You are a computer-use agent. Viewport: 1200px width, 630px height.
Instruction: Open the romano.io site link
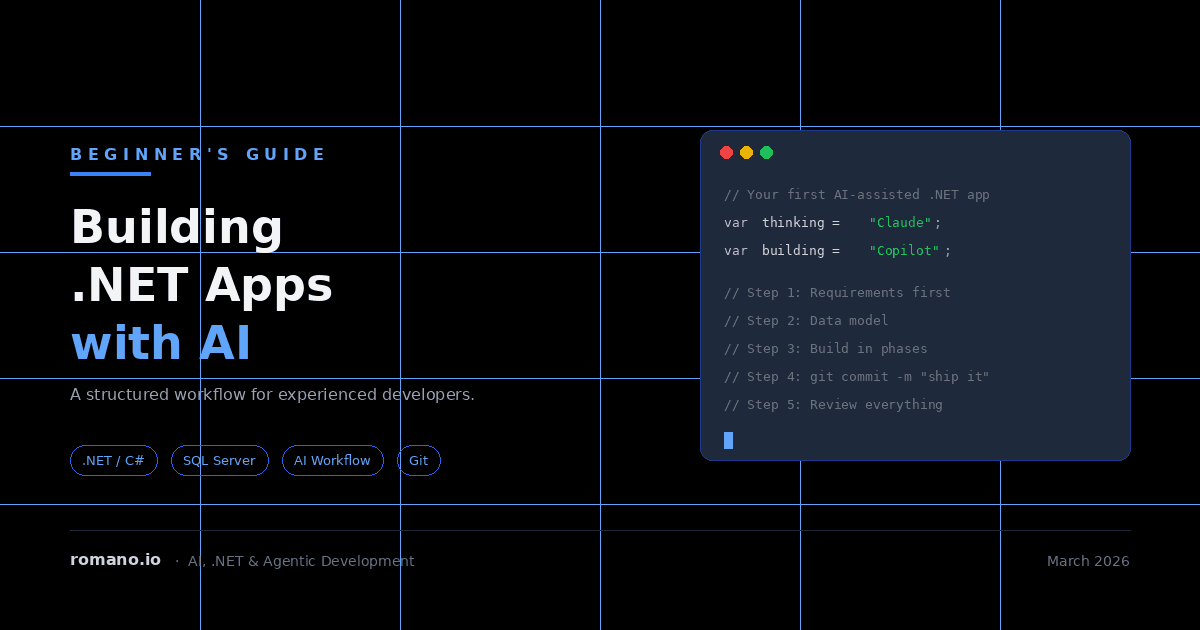click(x=115, y=560)
